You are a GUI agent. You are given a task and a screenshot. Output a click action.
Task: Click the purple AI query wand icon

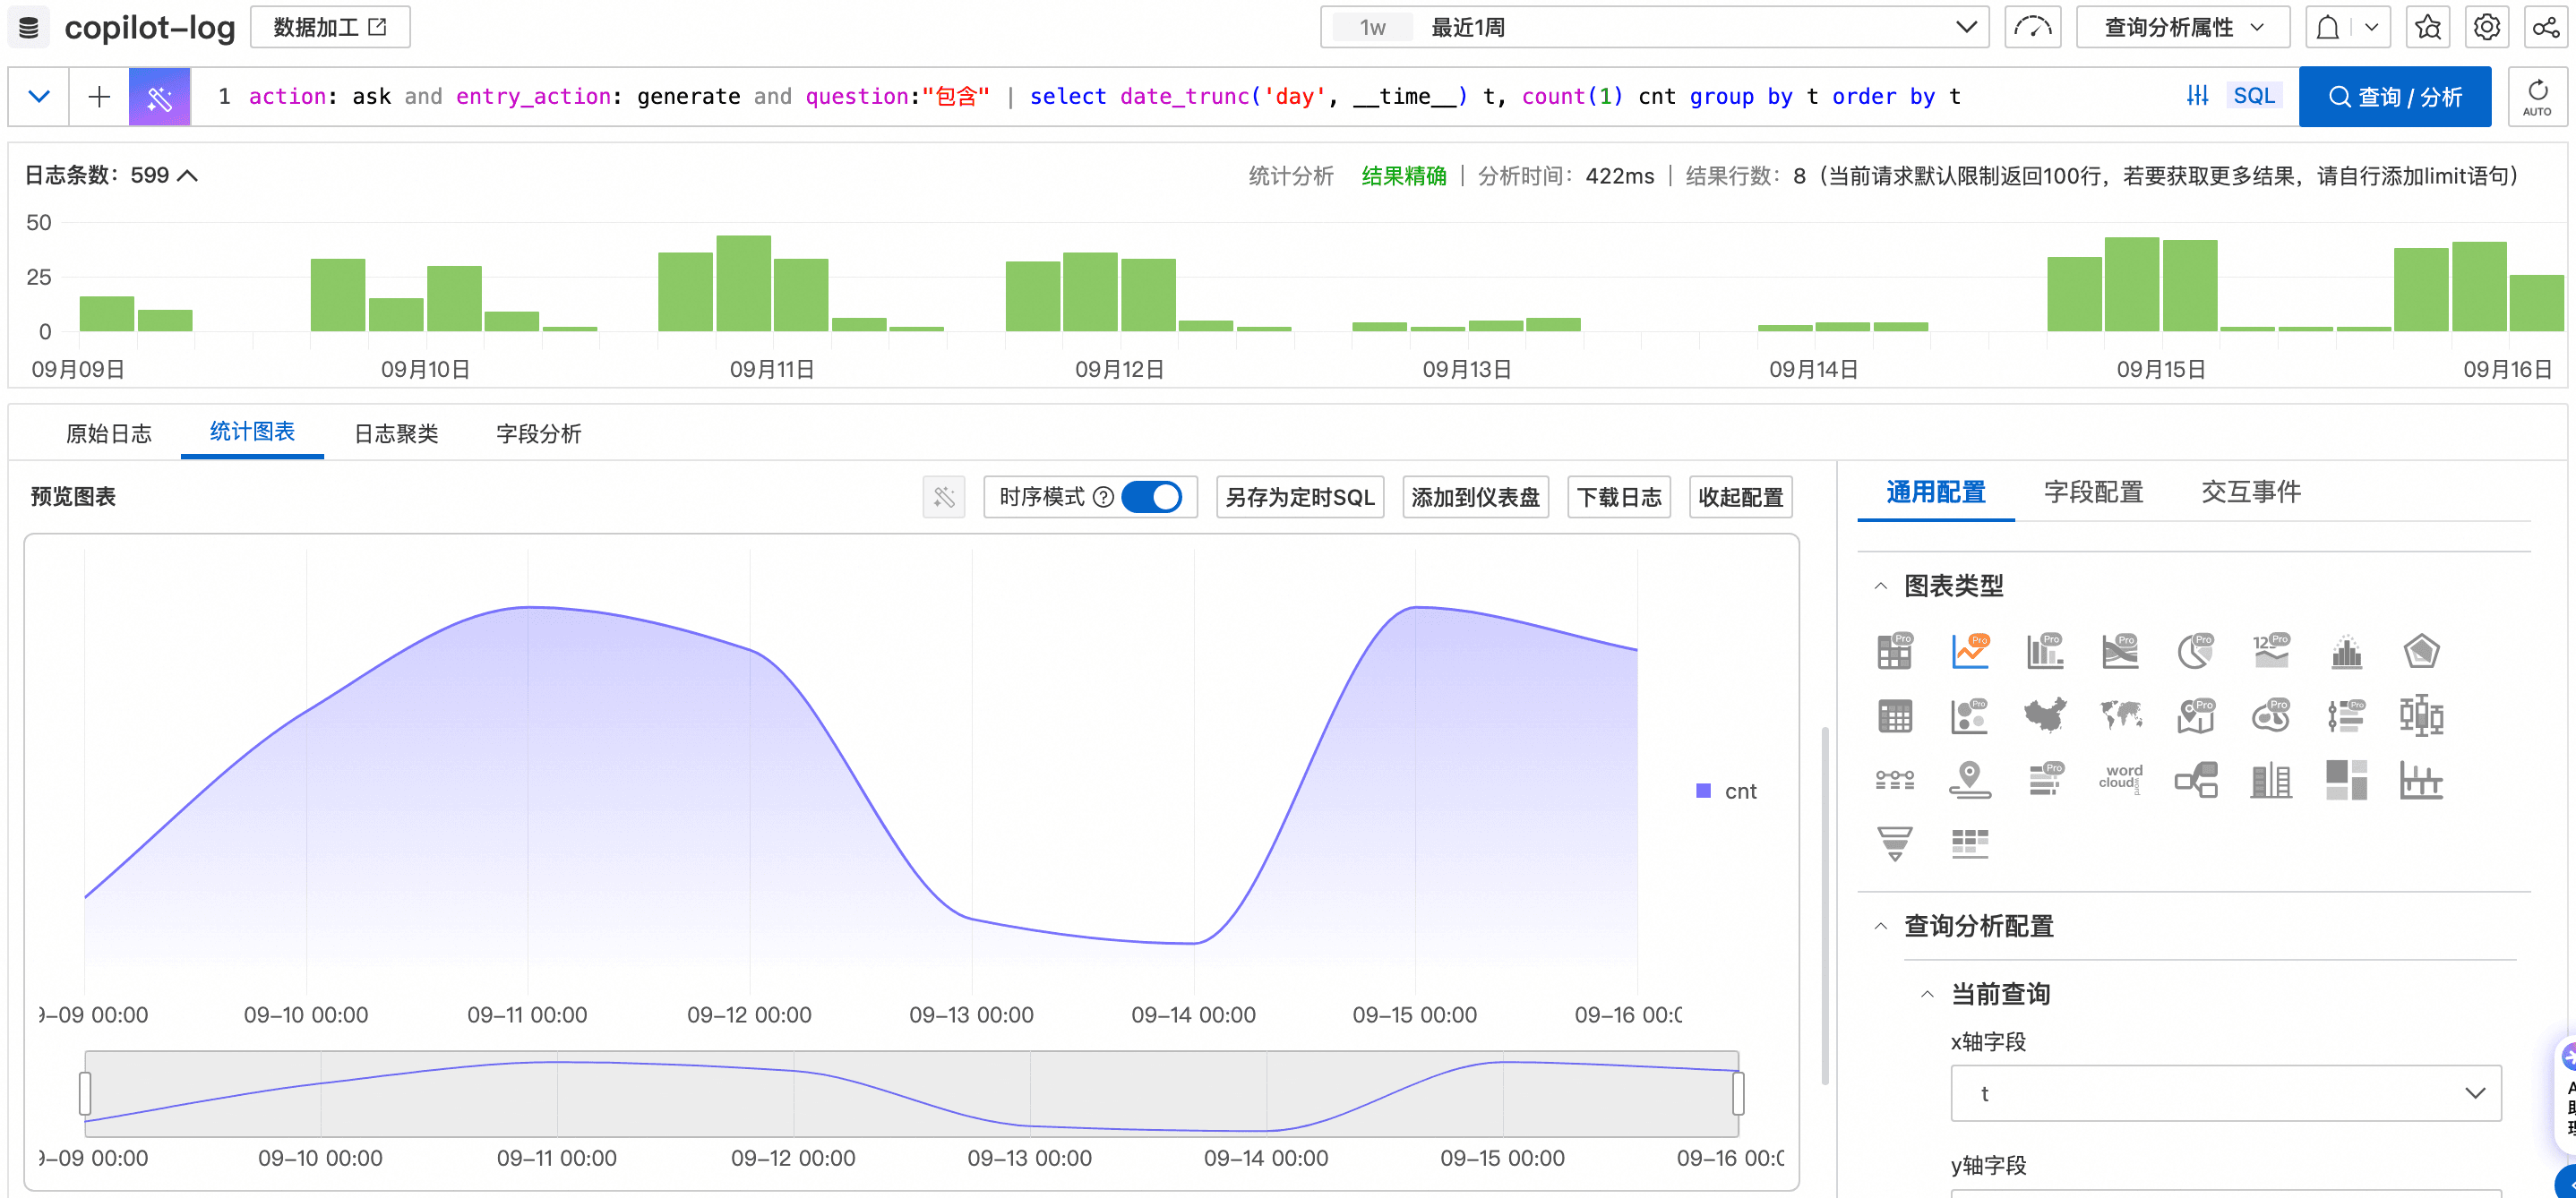point(159,97)
